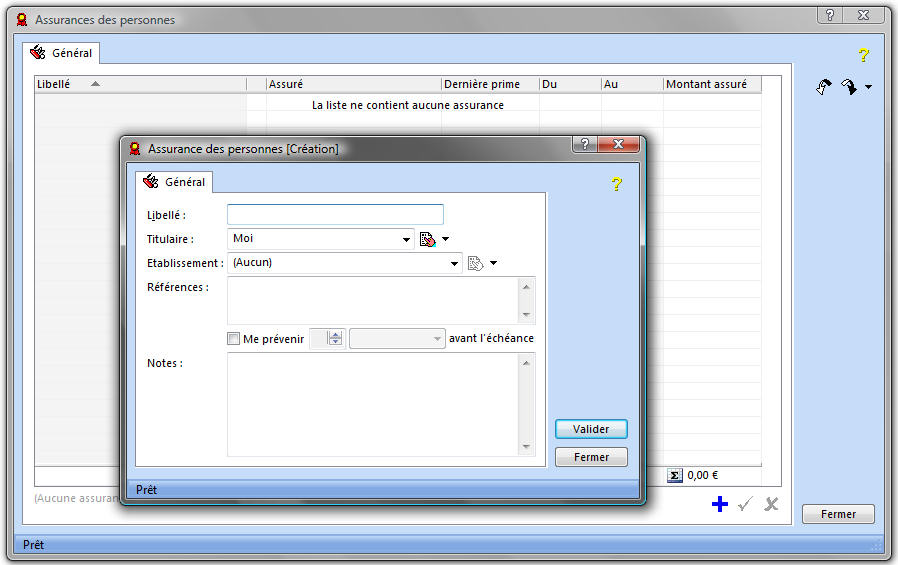This screenshot has width=898, height=565.
Task: Click inside the Libellé text field
Action: tap(335, 215)
